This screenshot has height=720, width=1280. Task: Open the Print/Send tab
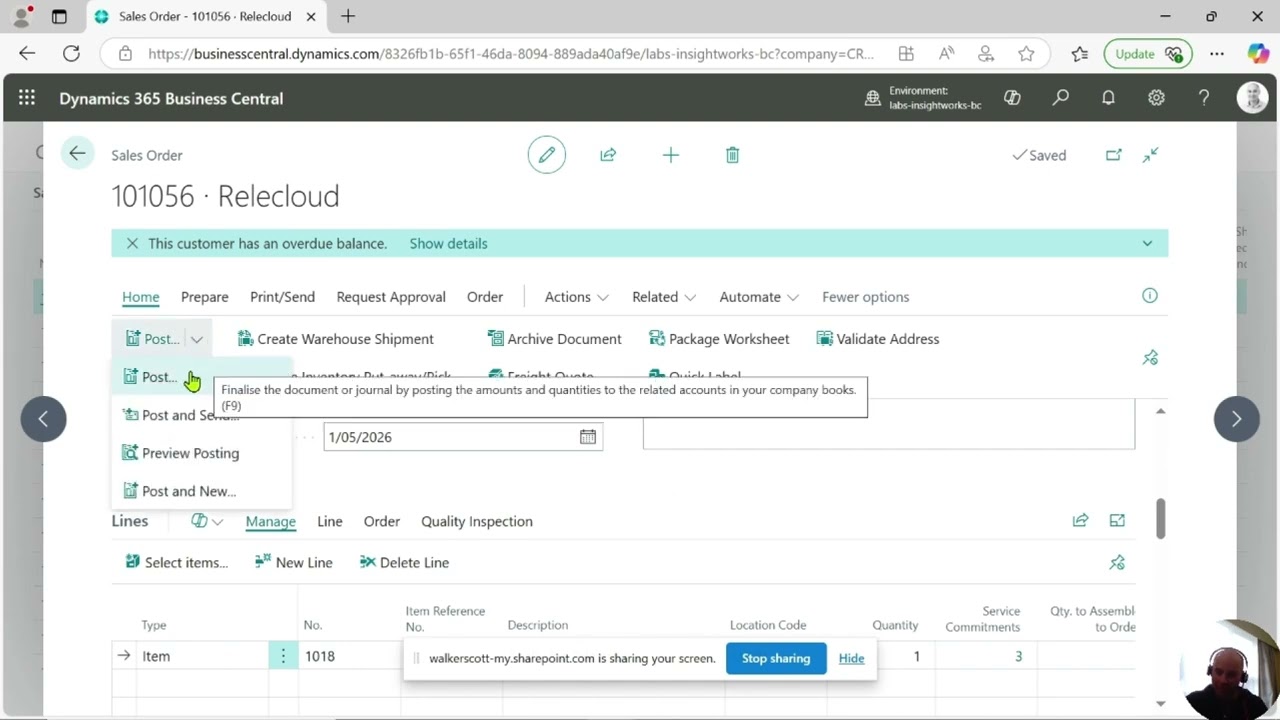click(282, 297)
